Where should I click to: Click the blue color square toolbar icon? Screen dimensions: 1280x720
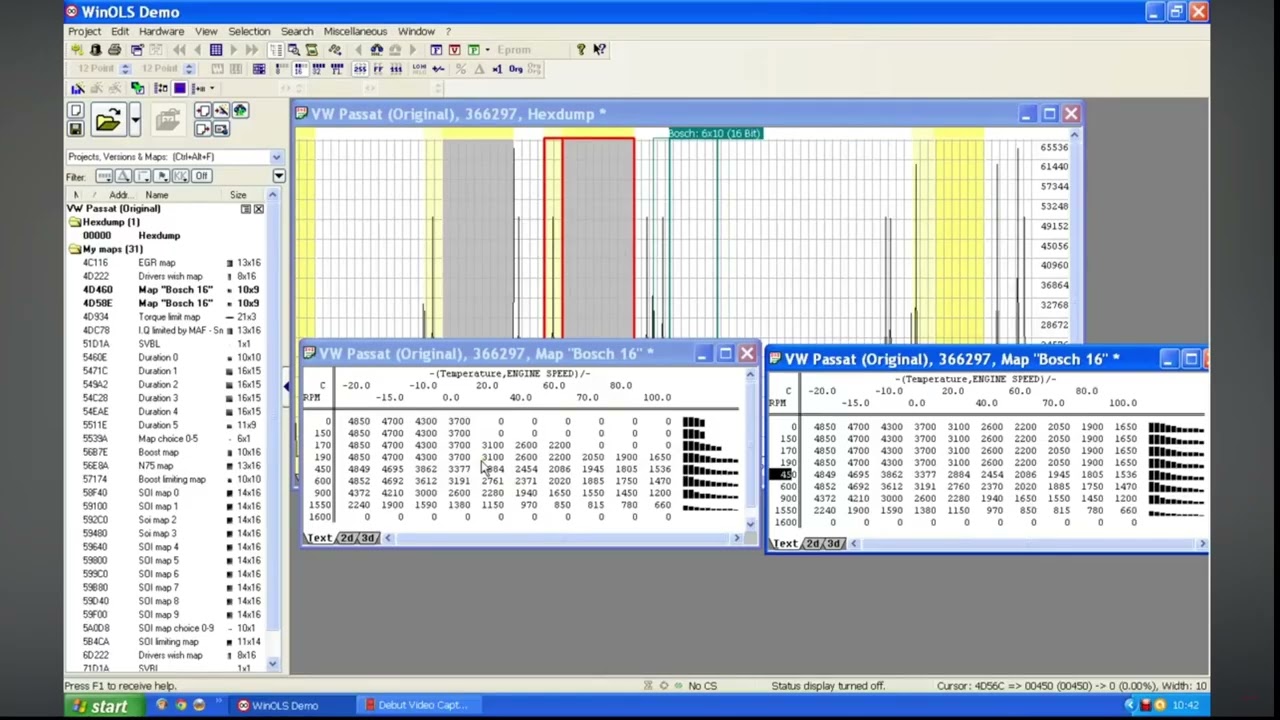179,88
